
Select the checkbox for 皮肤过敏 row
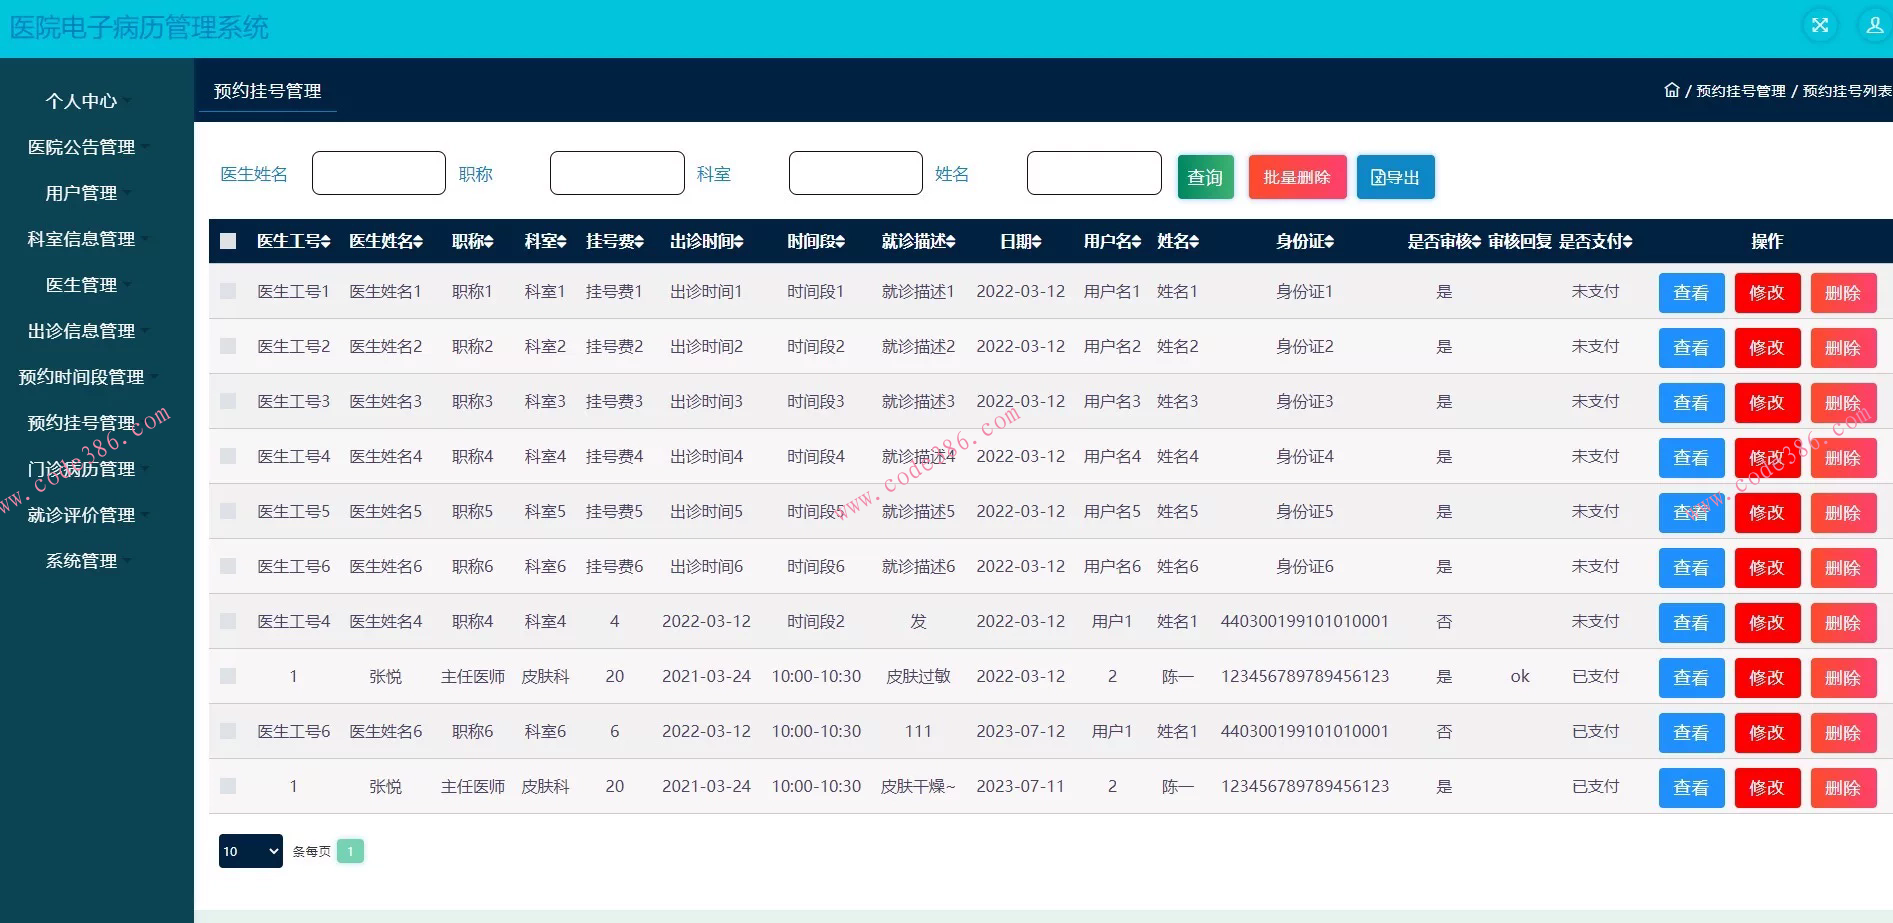click(x=228, y=676)
